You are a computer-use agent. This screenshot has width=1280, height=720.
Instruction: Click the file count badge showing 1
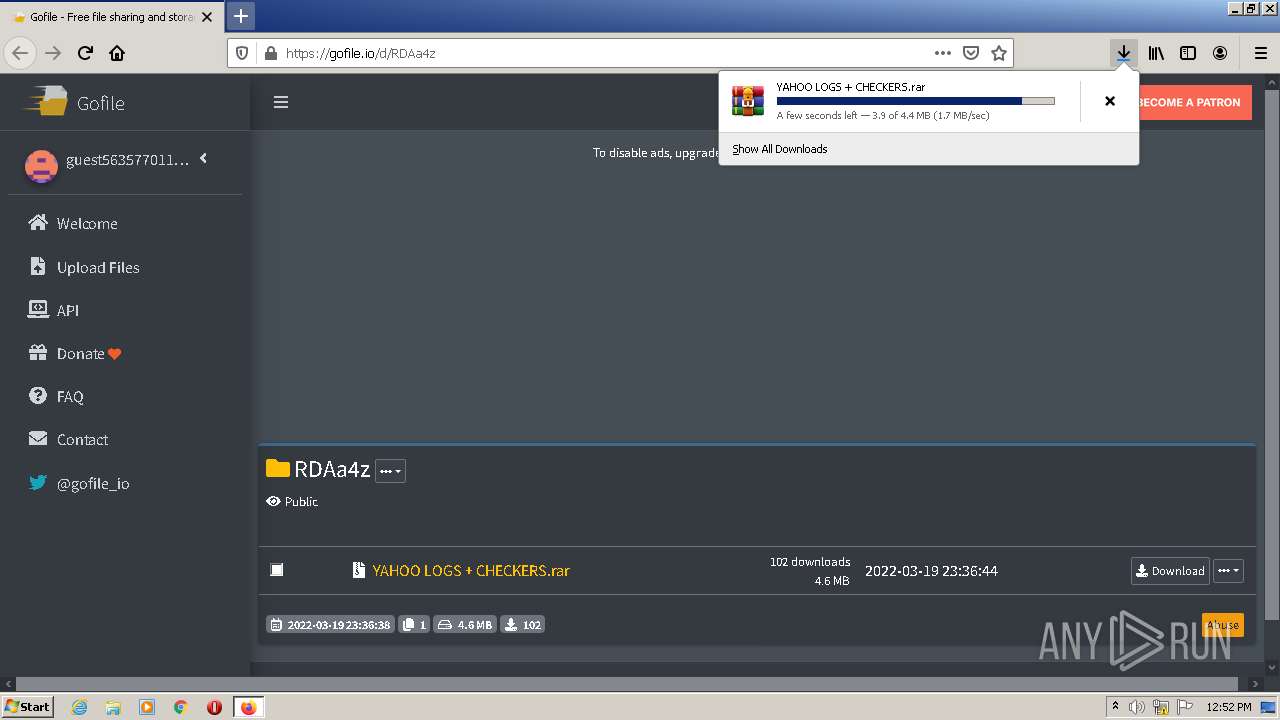[x=414, y=624]
